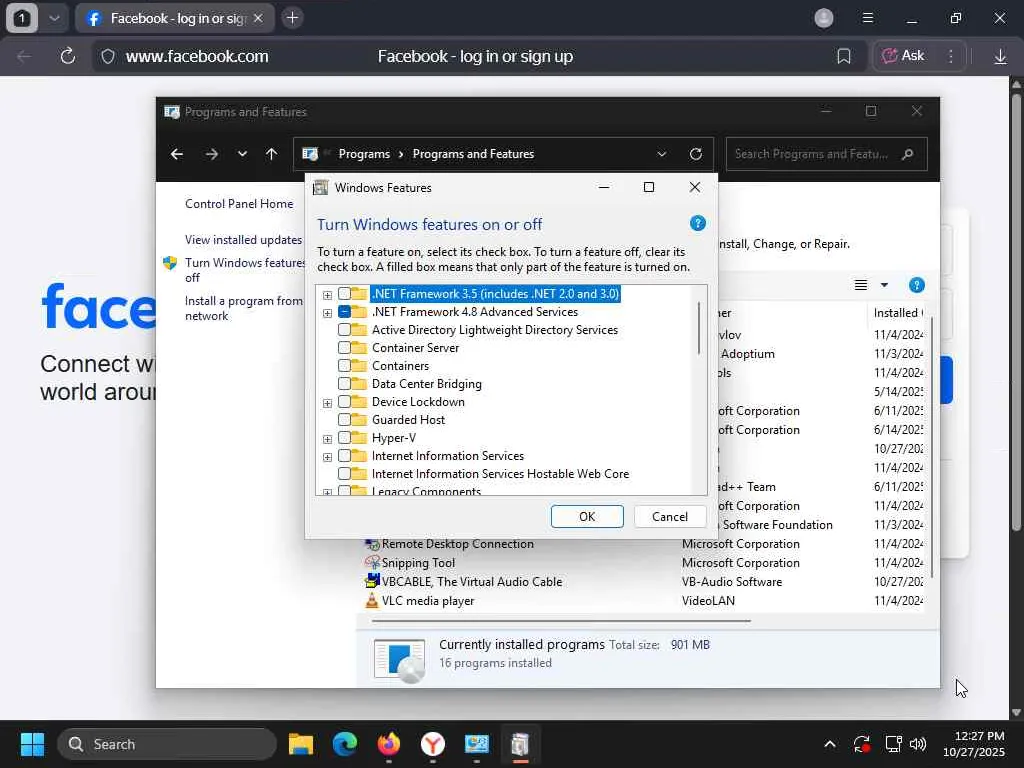Enable Device Lockdown checkbox

point(344,402)
